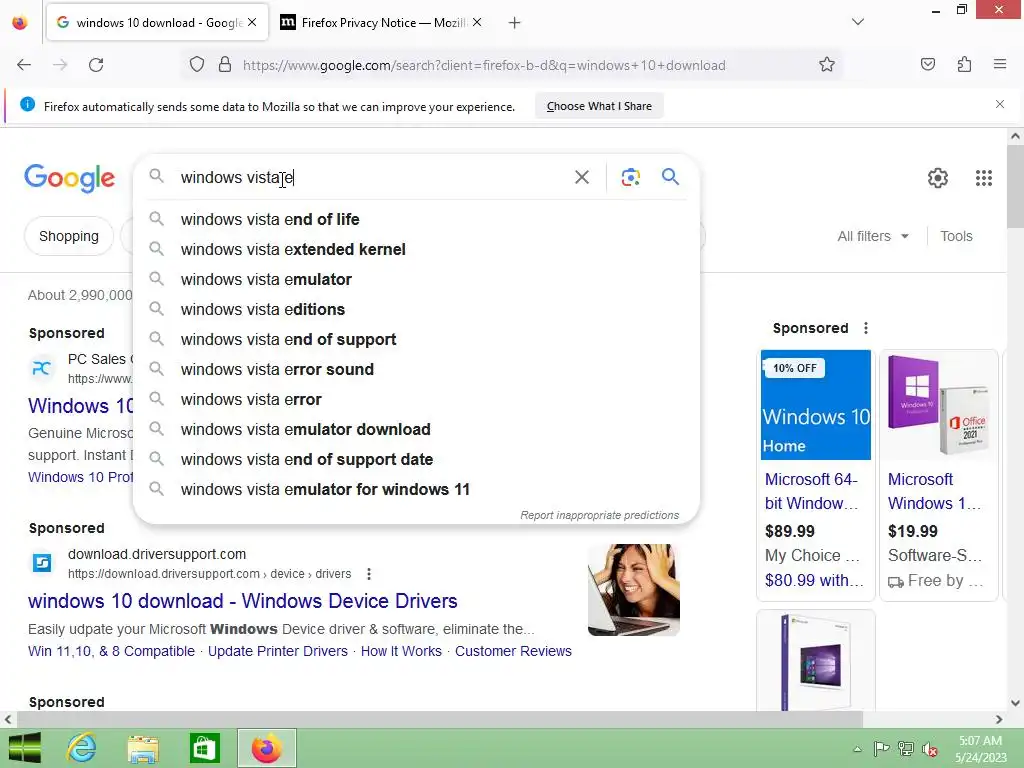Open How It Works link
The width and height of the screenshot is (1024, 768).
(x=401, y=651)
